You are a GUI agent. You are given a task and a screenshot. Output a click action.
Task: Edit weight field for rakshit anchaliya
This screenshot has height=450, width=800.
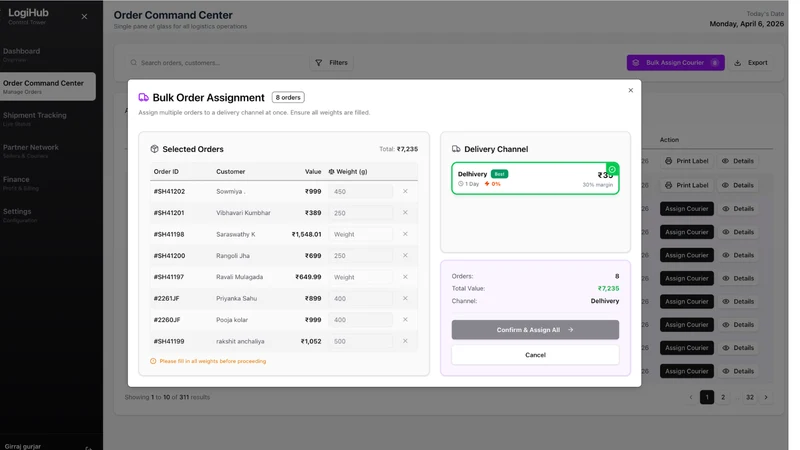pyautogui.click(x=360, y=342)
